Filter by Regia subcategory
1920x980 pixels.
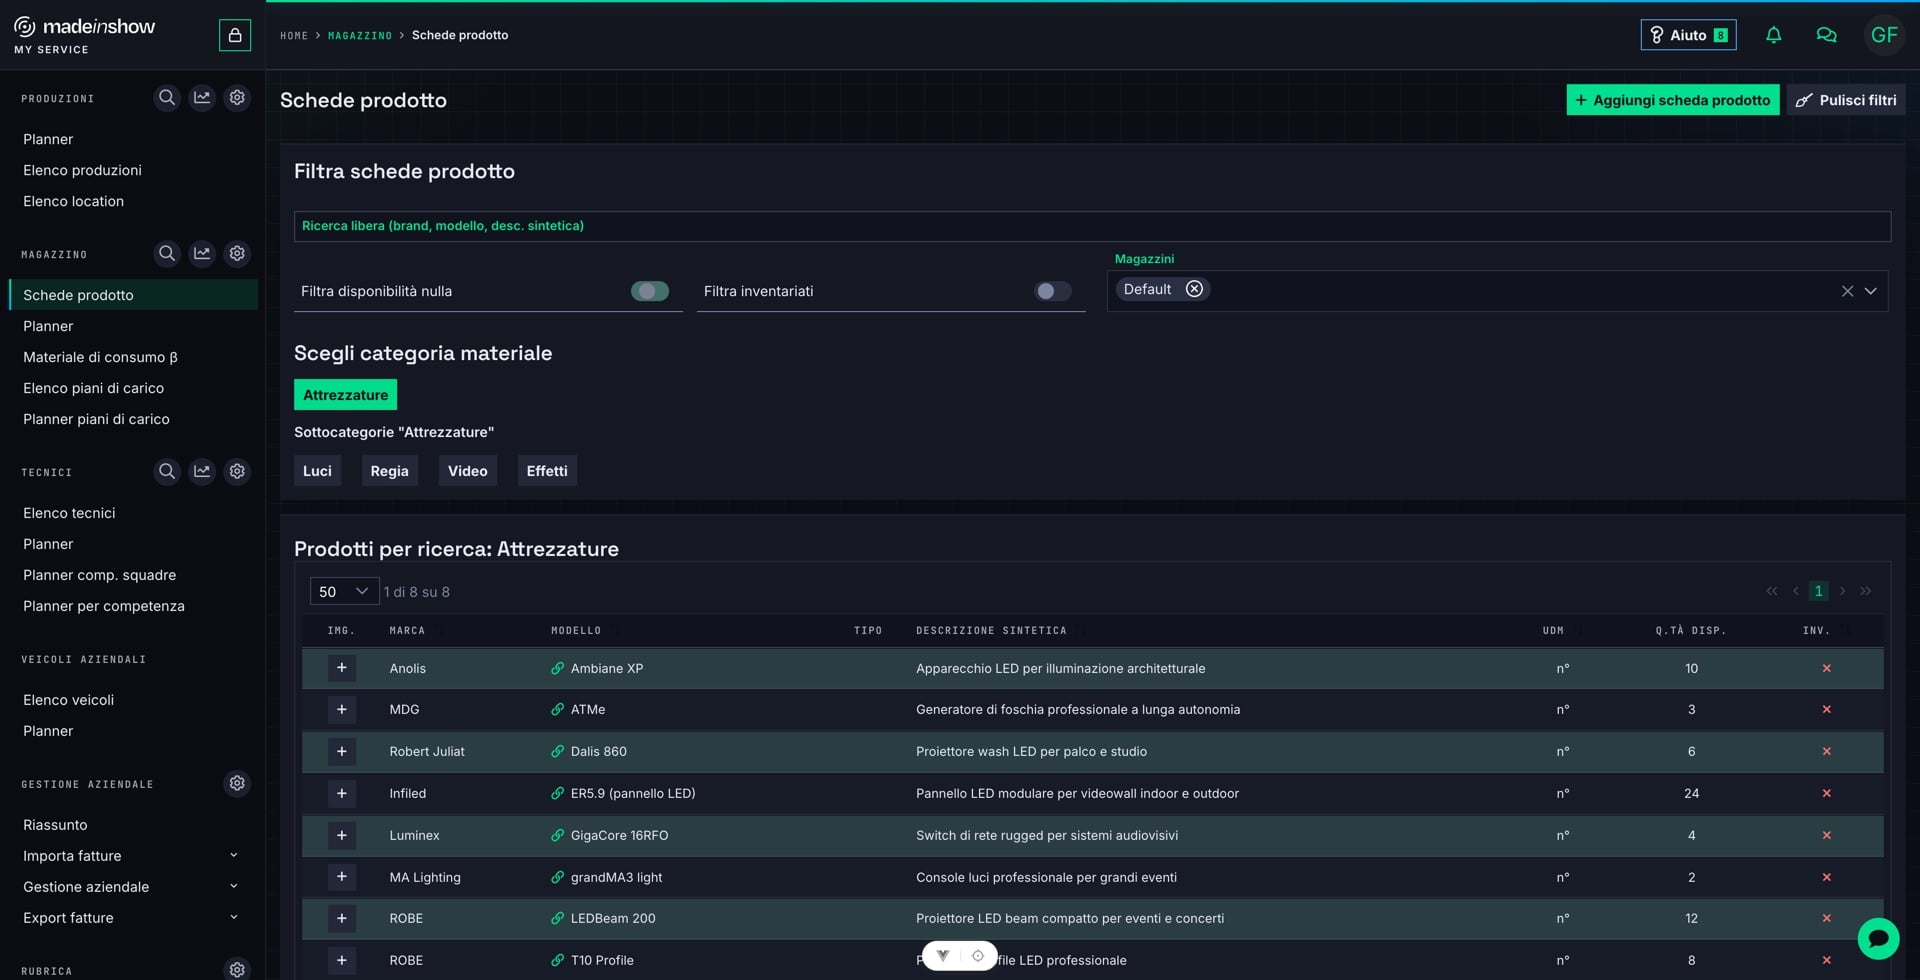[389, 471]
